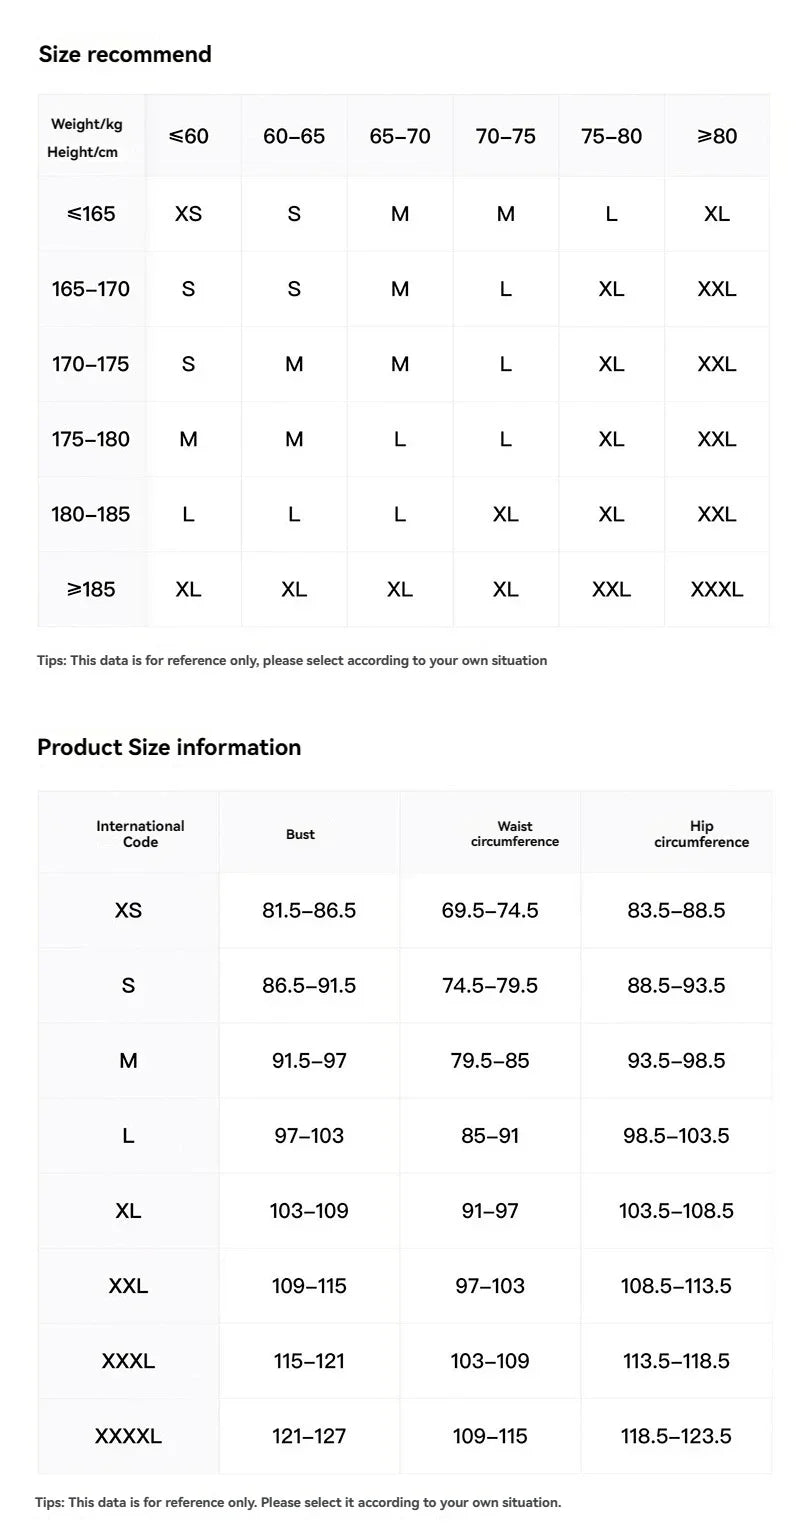Click the "Size recommend" heading
Viewport: 800px width, 1529px height.
coord(125,54)
